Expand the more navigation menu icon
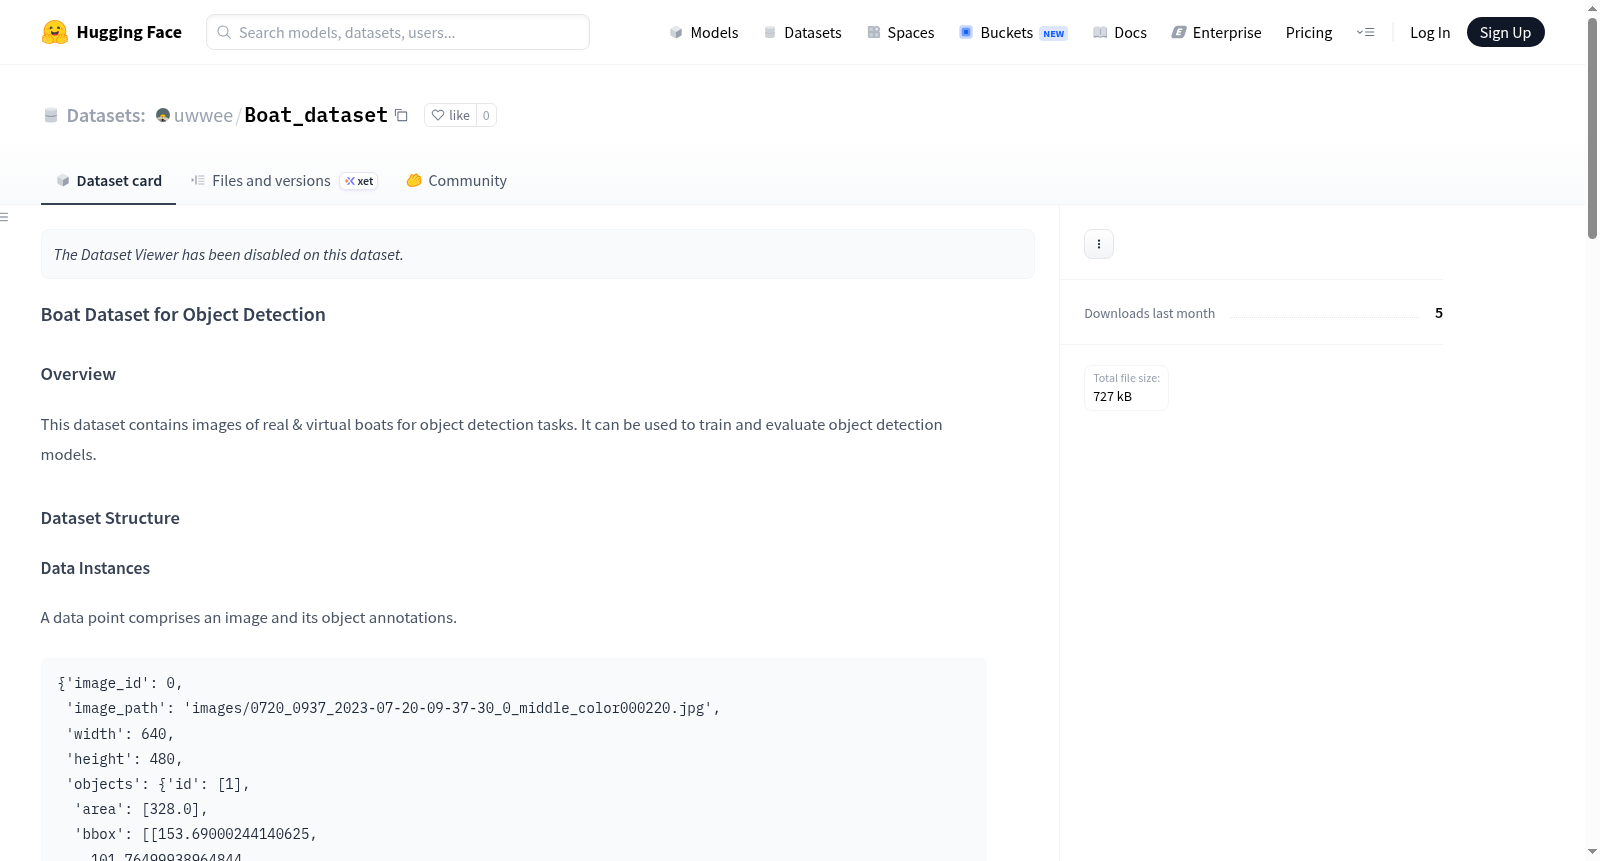The height and width of the screenshot is (861, 1600). 1365,32
